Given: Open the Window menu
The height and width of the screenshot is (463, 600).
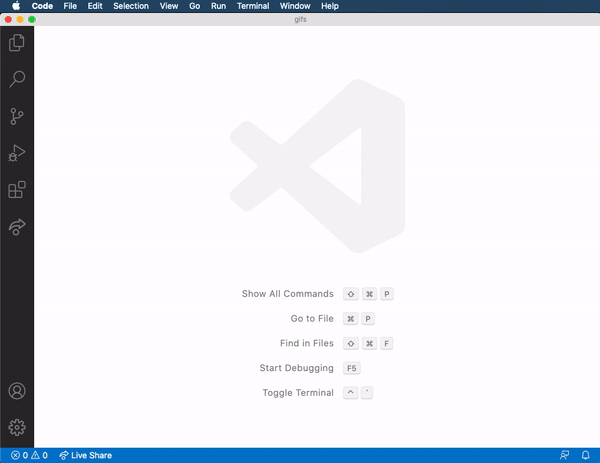Looking at the screenshot, I should (295, 6).
